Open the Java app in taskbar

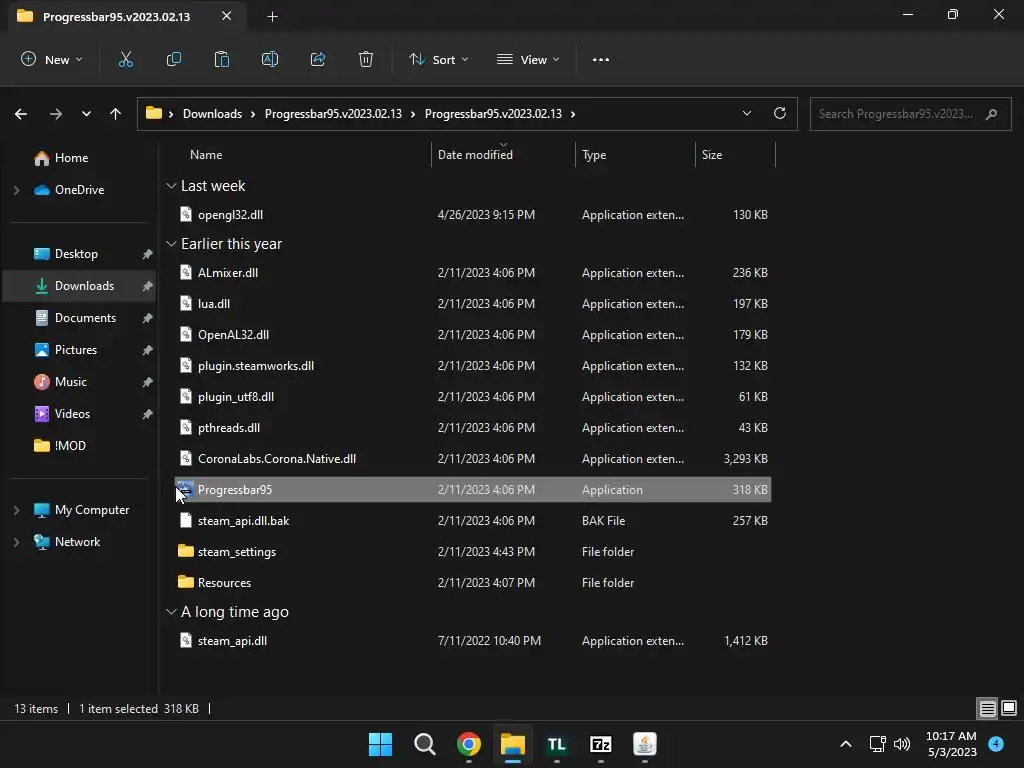tap(645, 744)
